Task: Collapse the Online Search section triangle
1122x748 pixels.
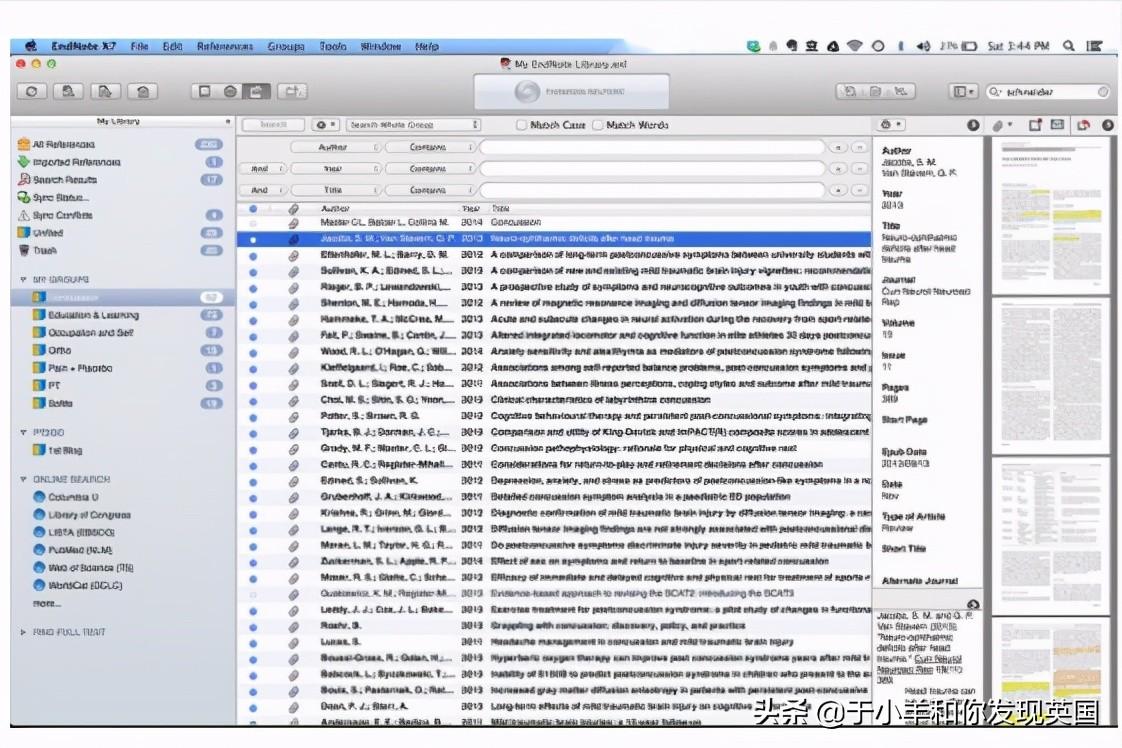Action: pyautogui.click(x=23, y=480)
